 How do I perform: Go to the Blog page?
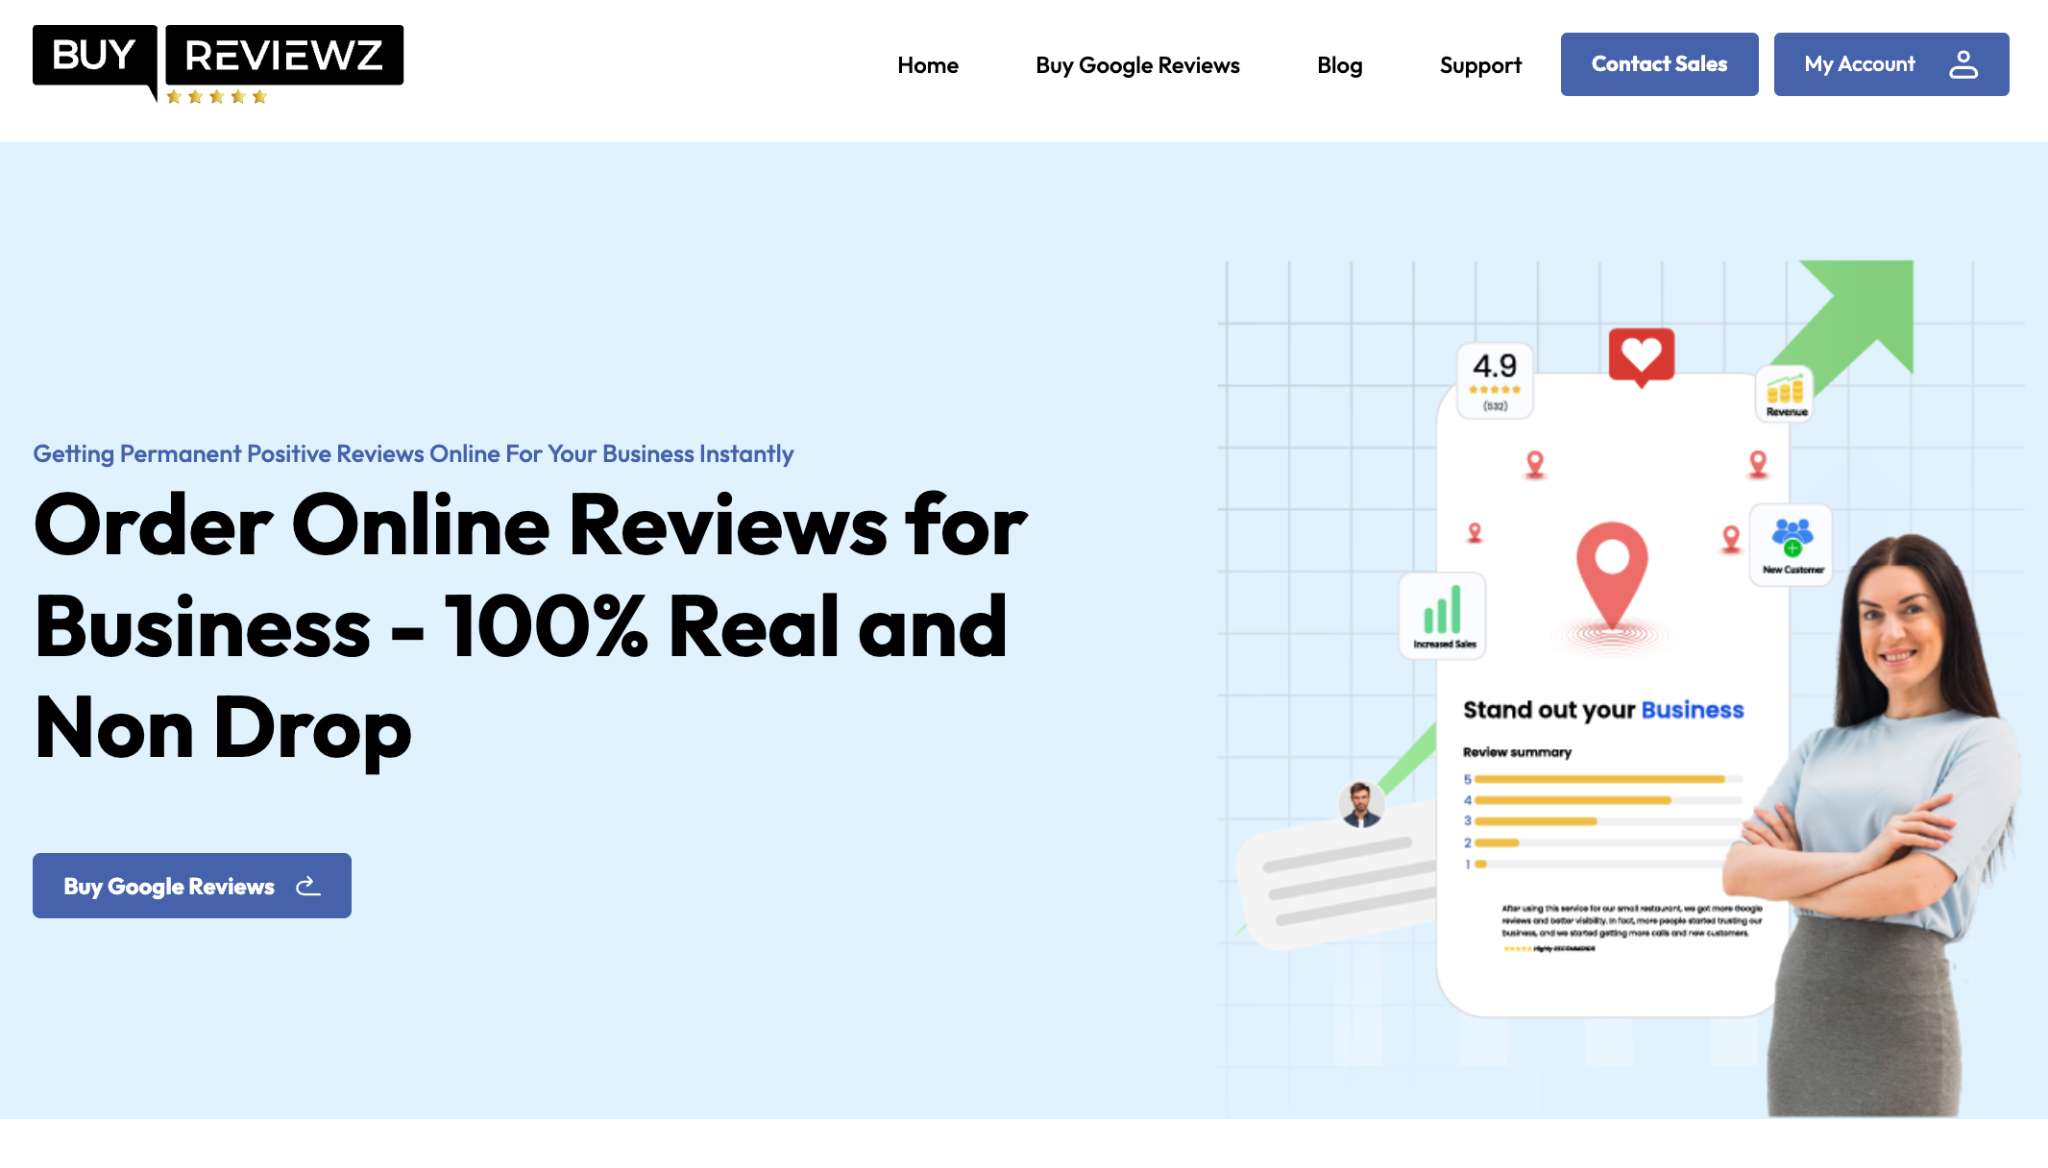[x=1339, y=65]
